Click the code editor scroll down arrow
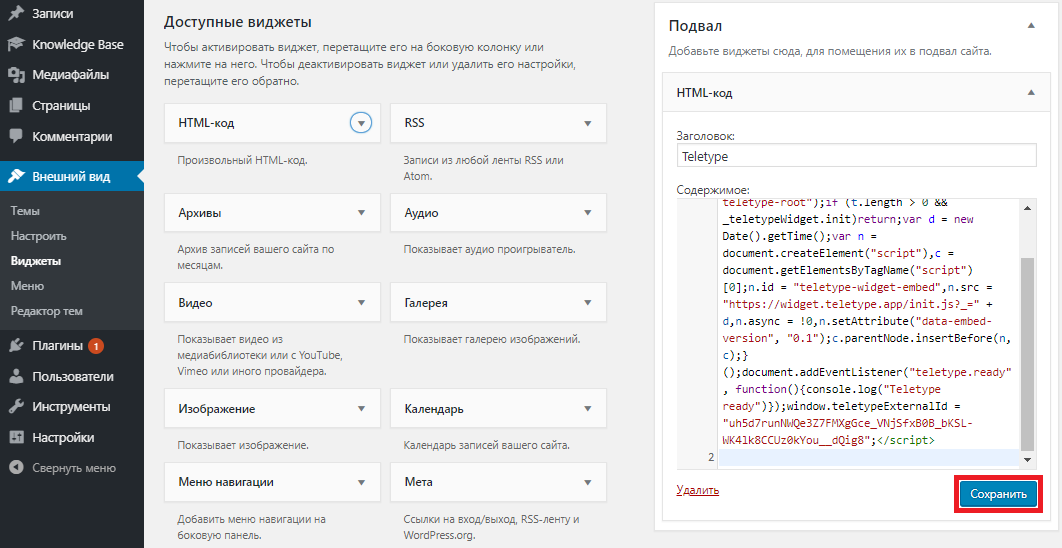Viewport: 1062px width, 548px height. click(x=1027, y=460)
